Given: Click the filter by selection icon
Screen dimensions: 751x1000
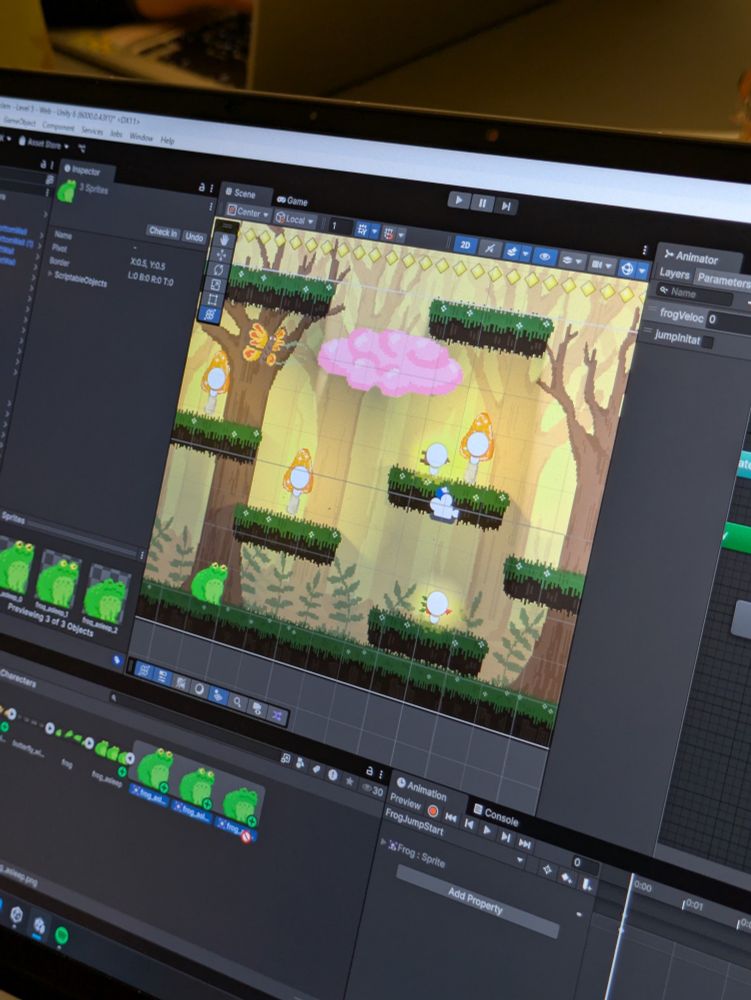Looking at the screenshot, I should [x=546, y=871].
